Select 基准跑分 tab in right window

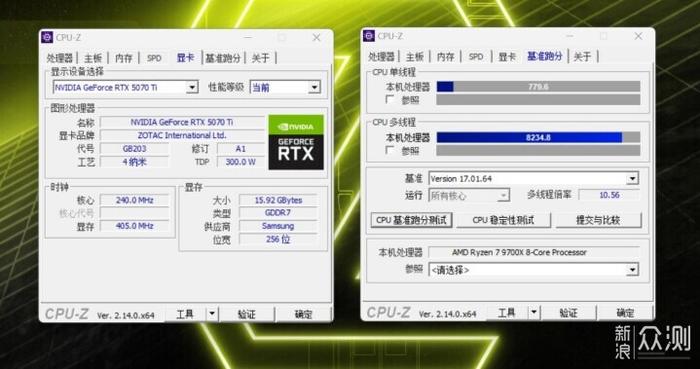click(545, 56)
